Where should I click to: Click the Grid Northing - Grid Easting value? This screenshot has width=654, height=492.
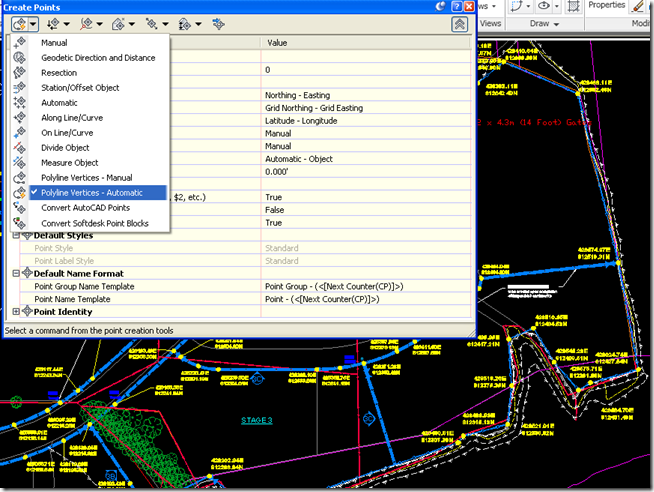[x=366, y=108]
